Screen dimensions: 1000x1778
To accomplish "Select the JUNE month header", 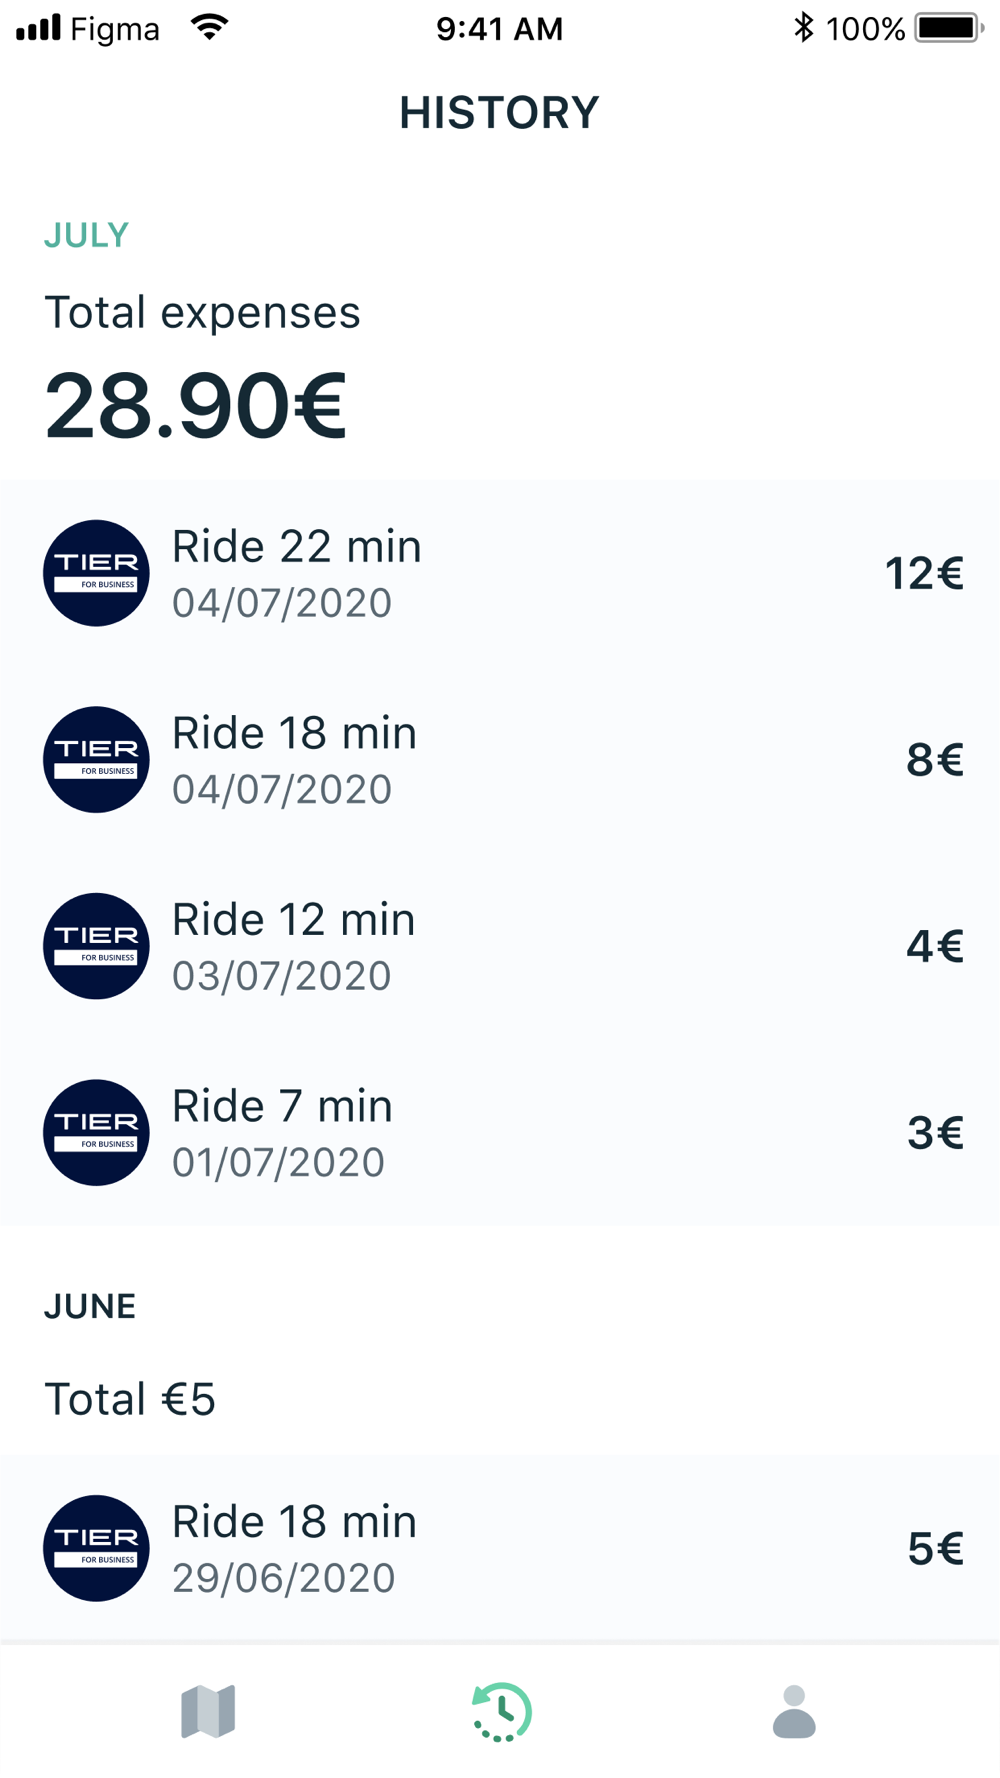I will pyautogui.click(x=90, y=1307).
